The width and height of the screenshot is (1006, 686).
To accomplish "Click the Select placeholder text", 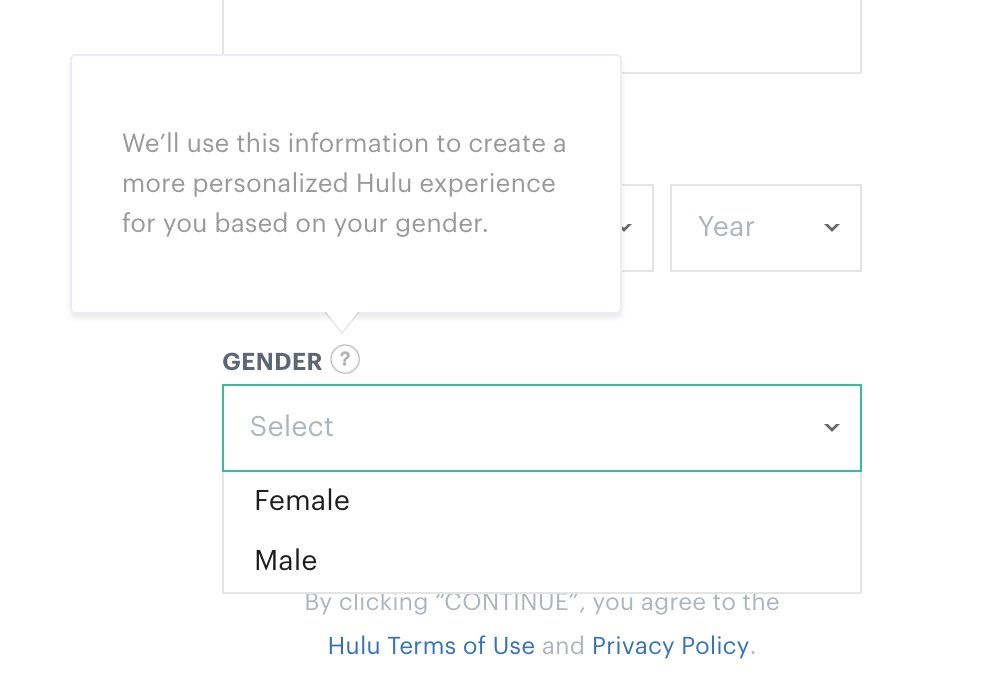I will (292, 427).
